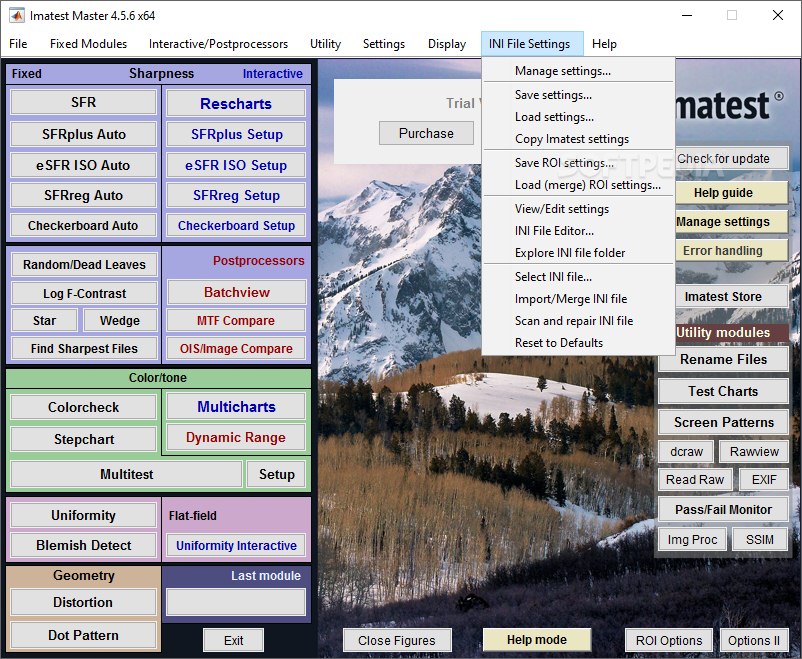Click the Exit button
802x659 pixels.
[233, 641]
